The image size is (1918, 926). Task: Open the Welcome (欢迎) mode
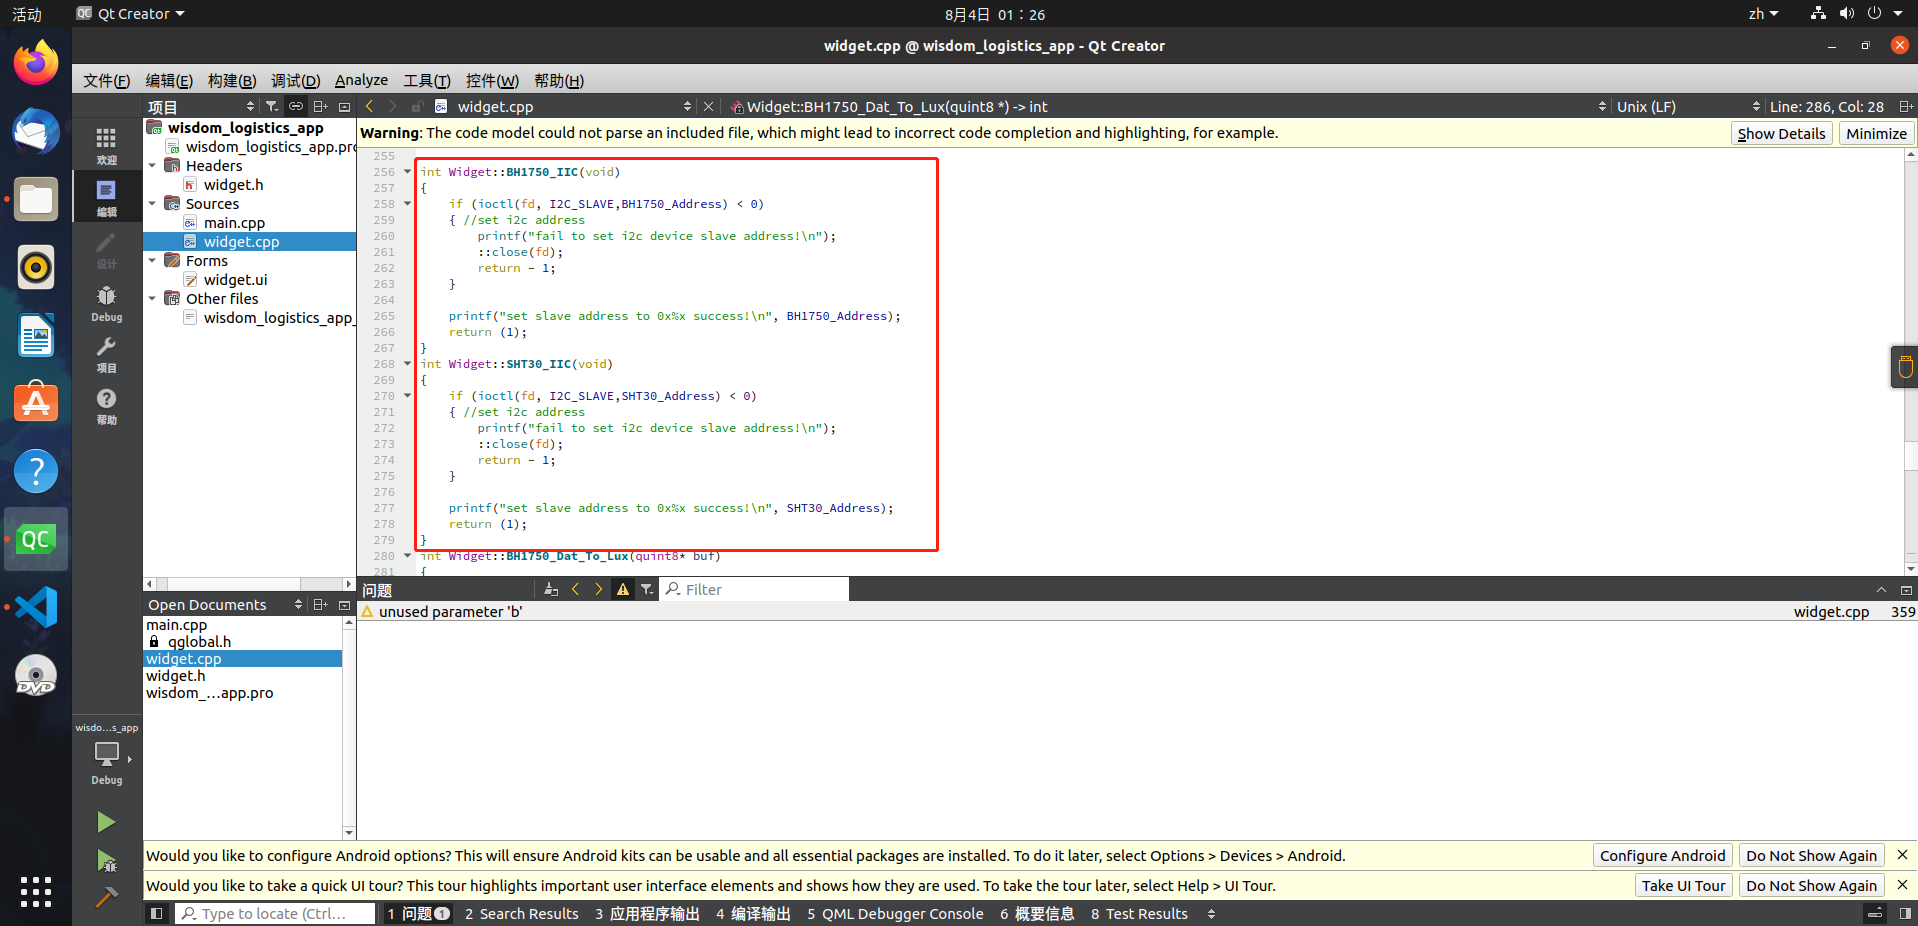(106, 146)
